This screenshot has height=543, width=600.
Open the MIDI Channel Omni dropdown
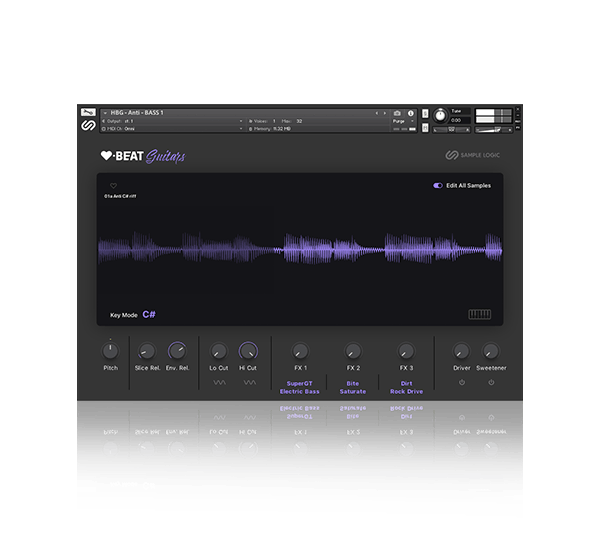173,129
